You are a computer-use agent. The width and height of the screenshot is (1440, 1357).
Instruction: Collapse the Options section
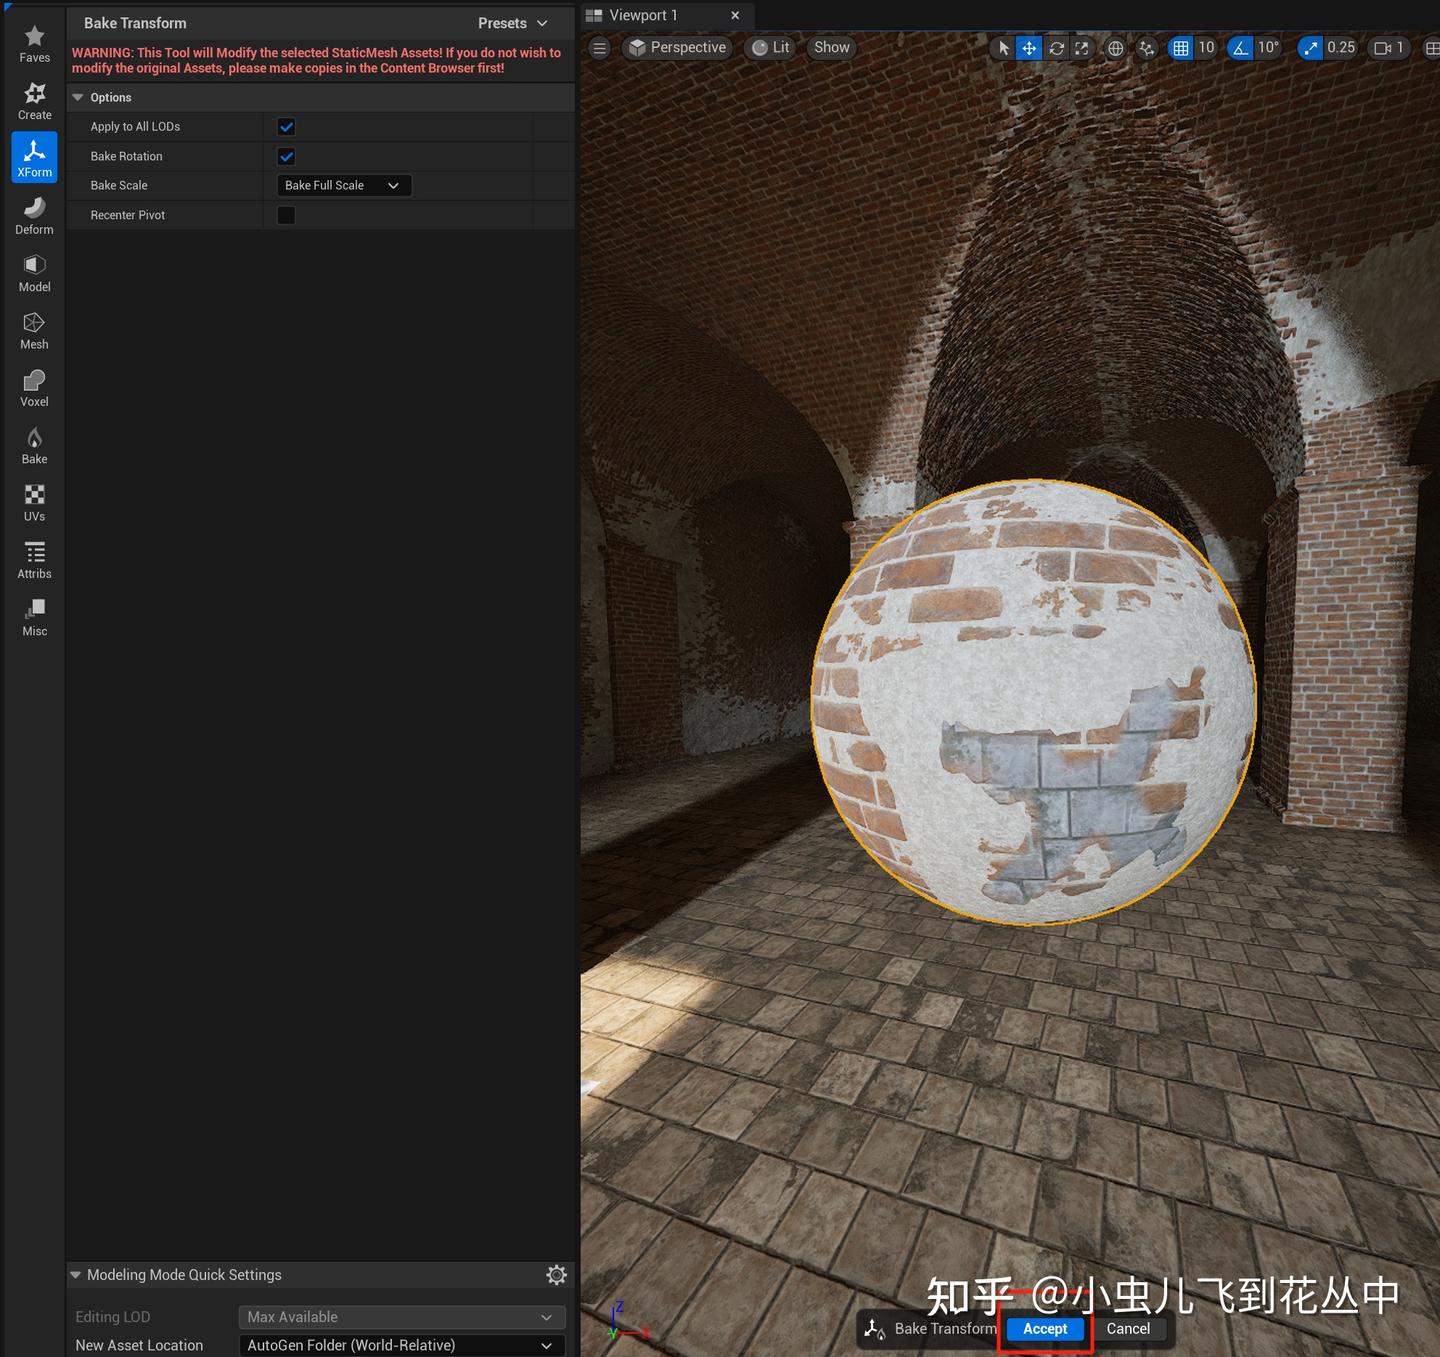(x=78, y=97)
